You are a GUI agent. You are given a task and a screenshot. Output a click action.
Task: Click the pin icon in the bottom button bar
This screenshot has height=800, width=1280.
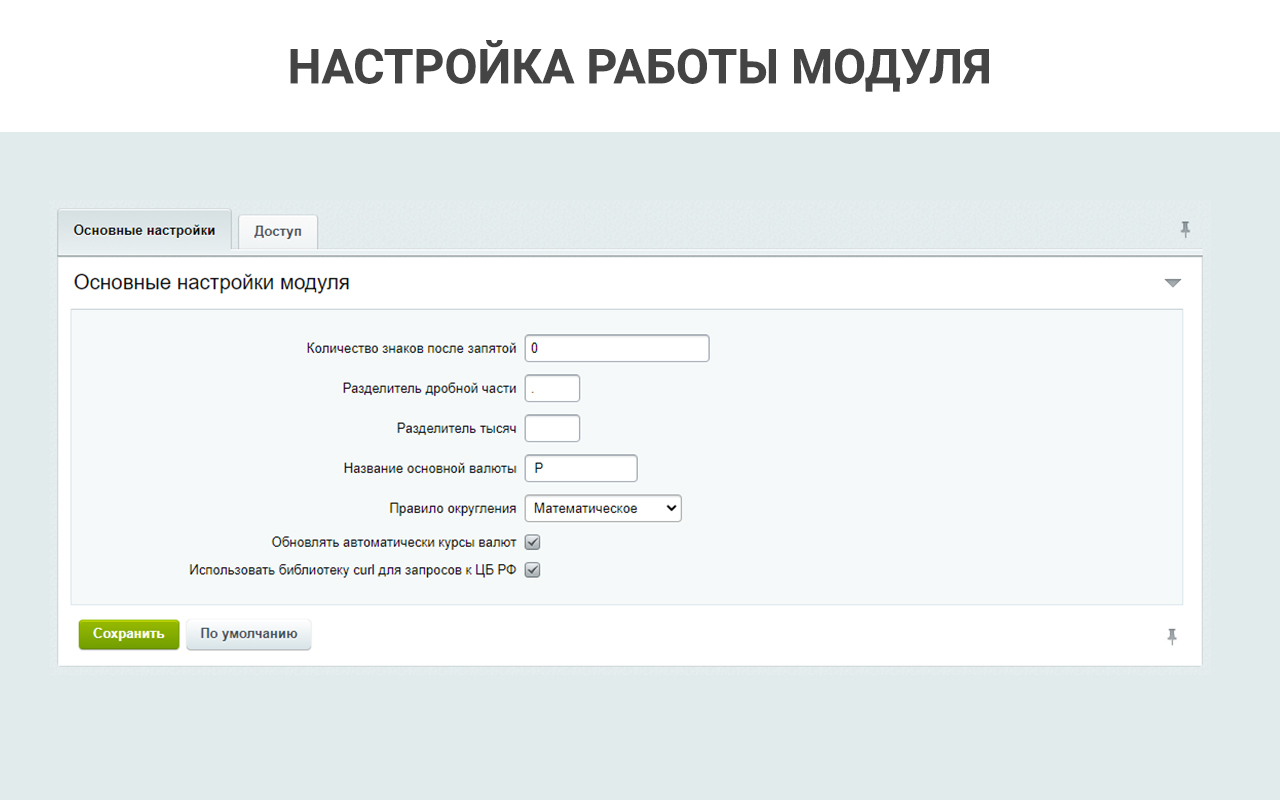coord(1172,636)
